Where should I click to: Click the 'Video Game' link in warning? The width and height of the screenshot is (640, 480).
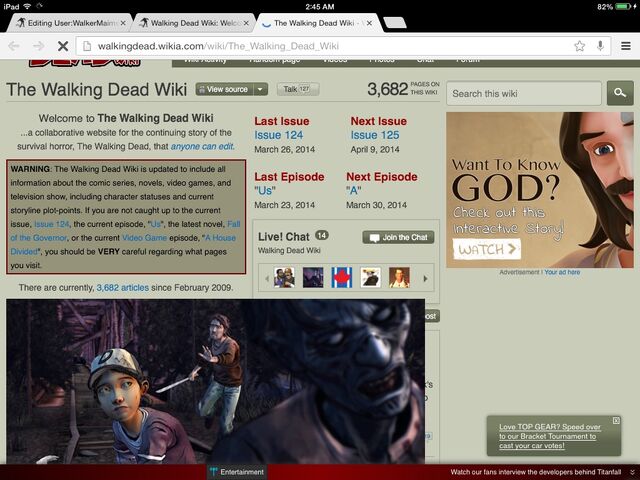coord(144,238)
